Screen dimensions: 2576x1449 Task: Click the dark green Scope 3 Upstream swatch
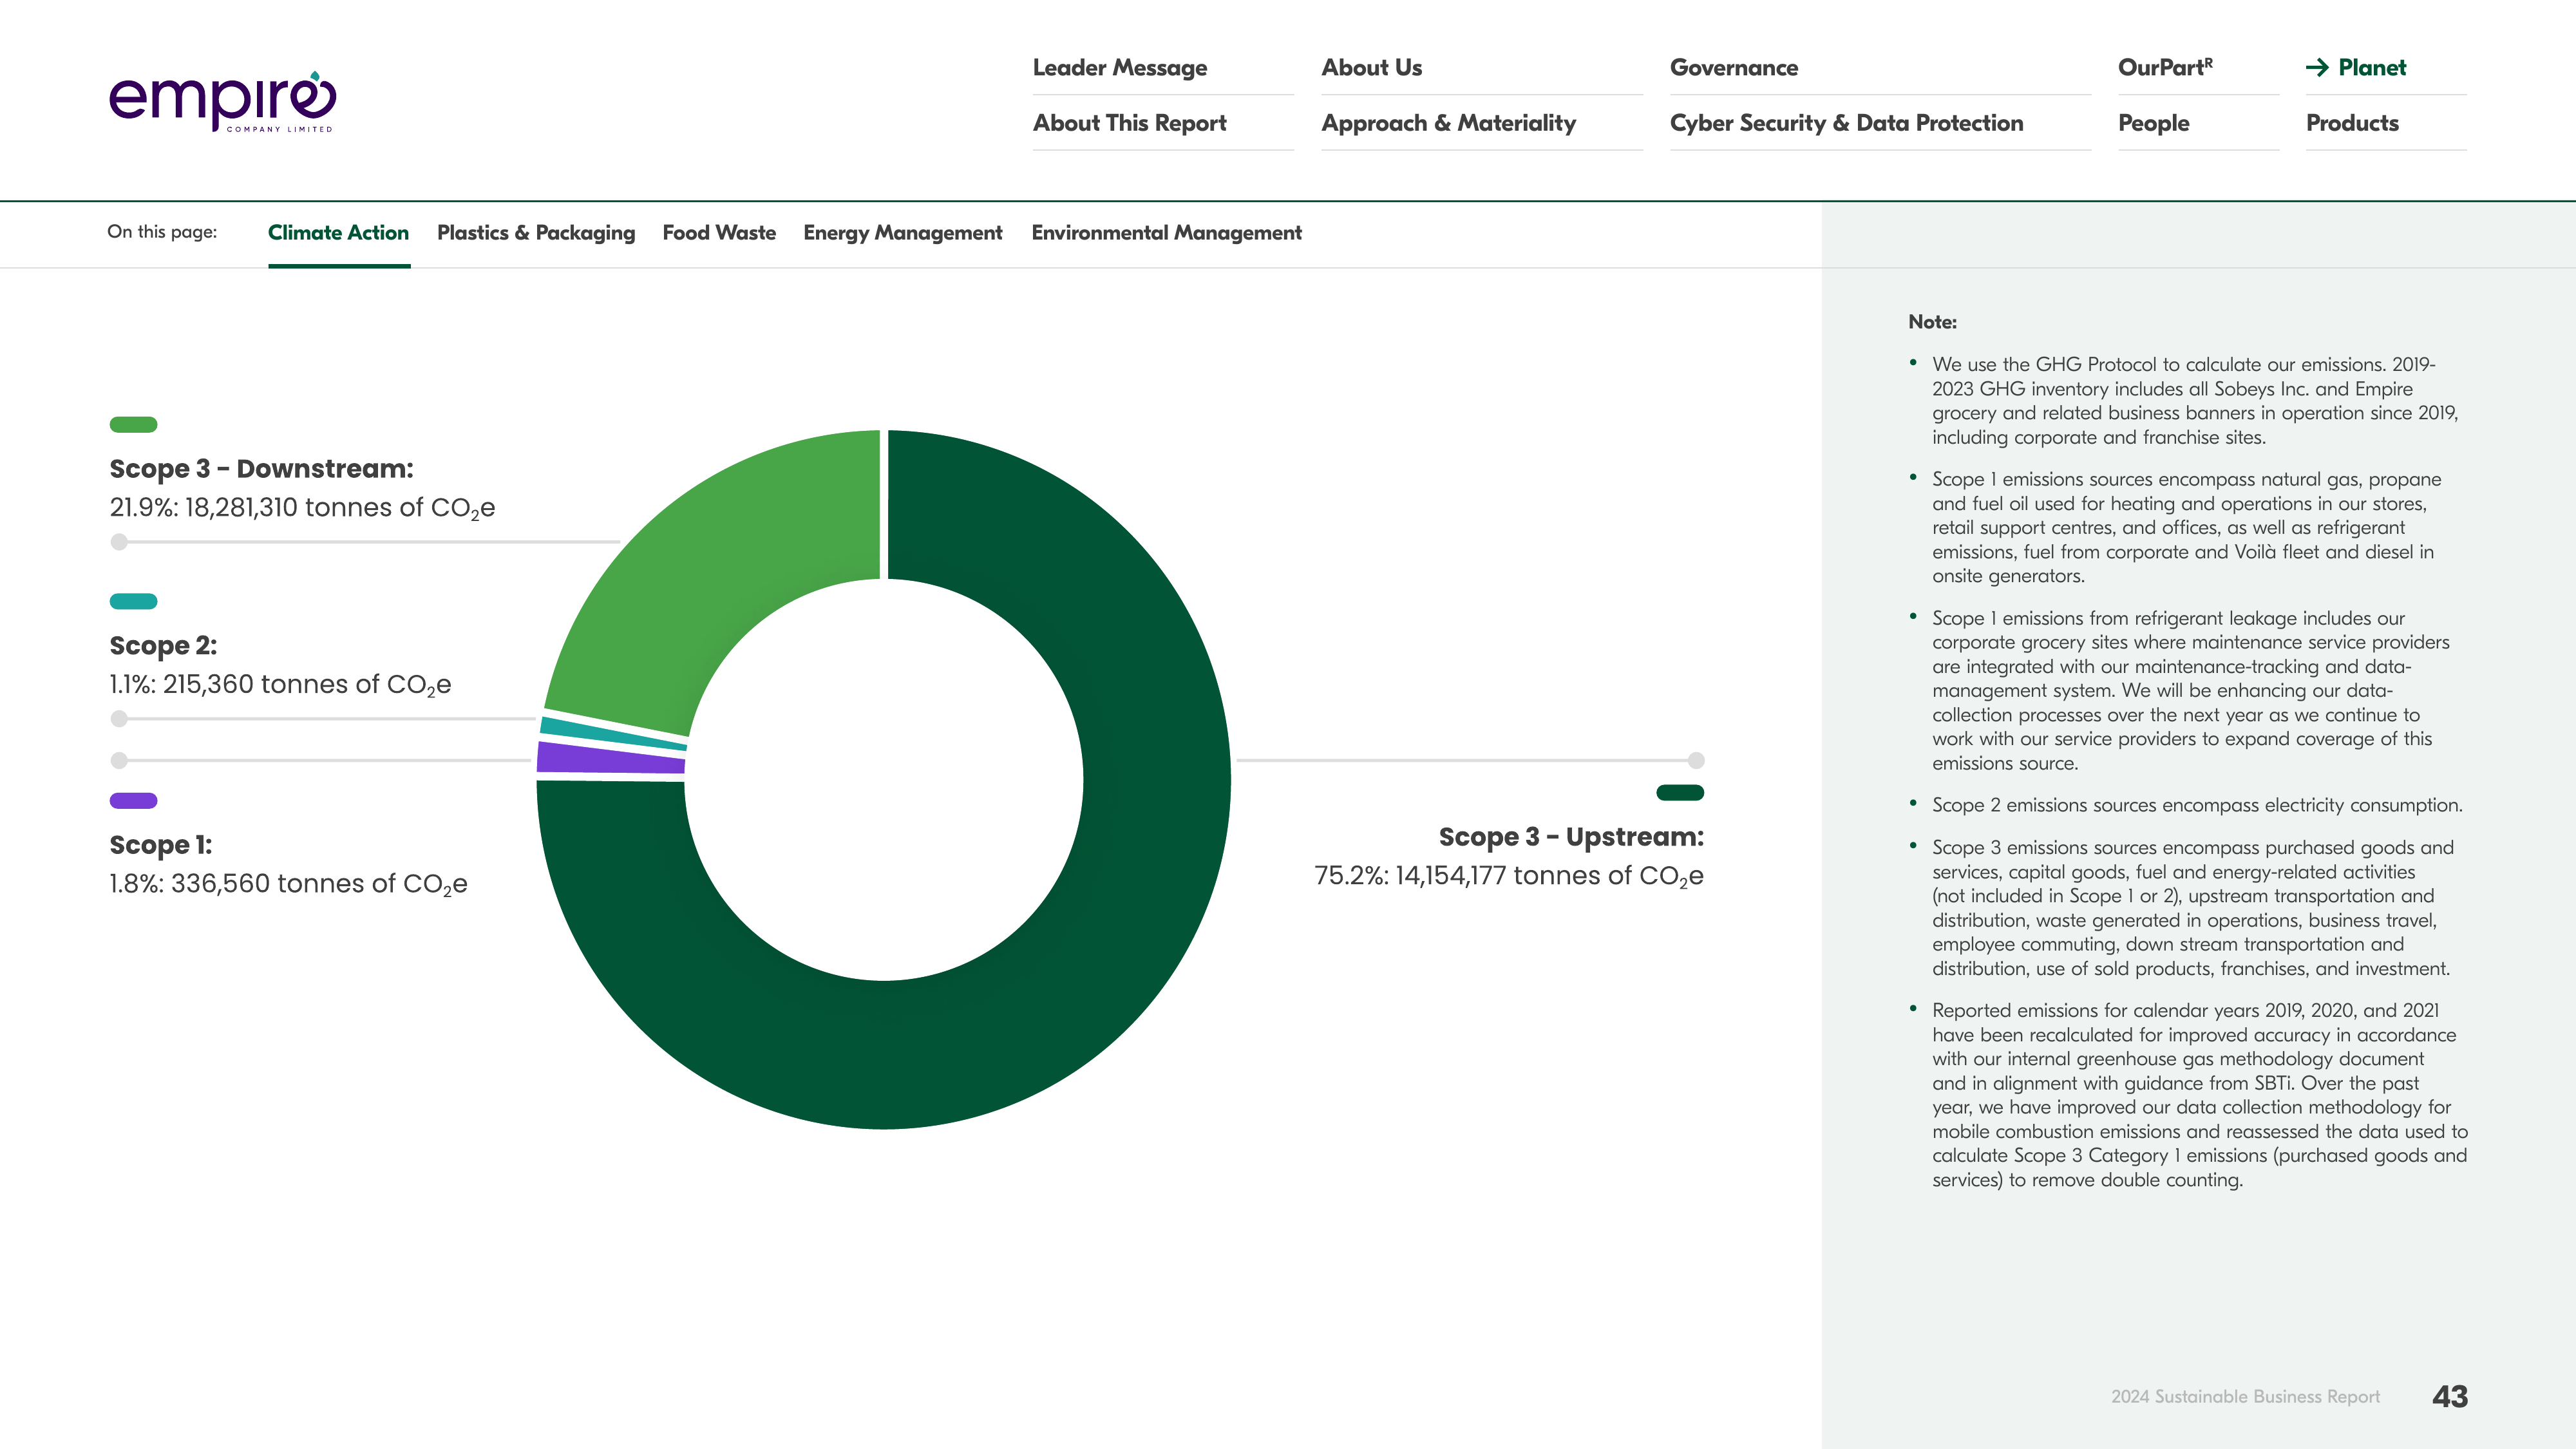click(1680, 792)
